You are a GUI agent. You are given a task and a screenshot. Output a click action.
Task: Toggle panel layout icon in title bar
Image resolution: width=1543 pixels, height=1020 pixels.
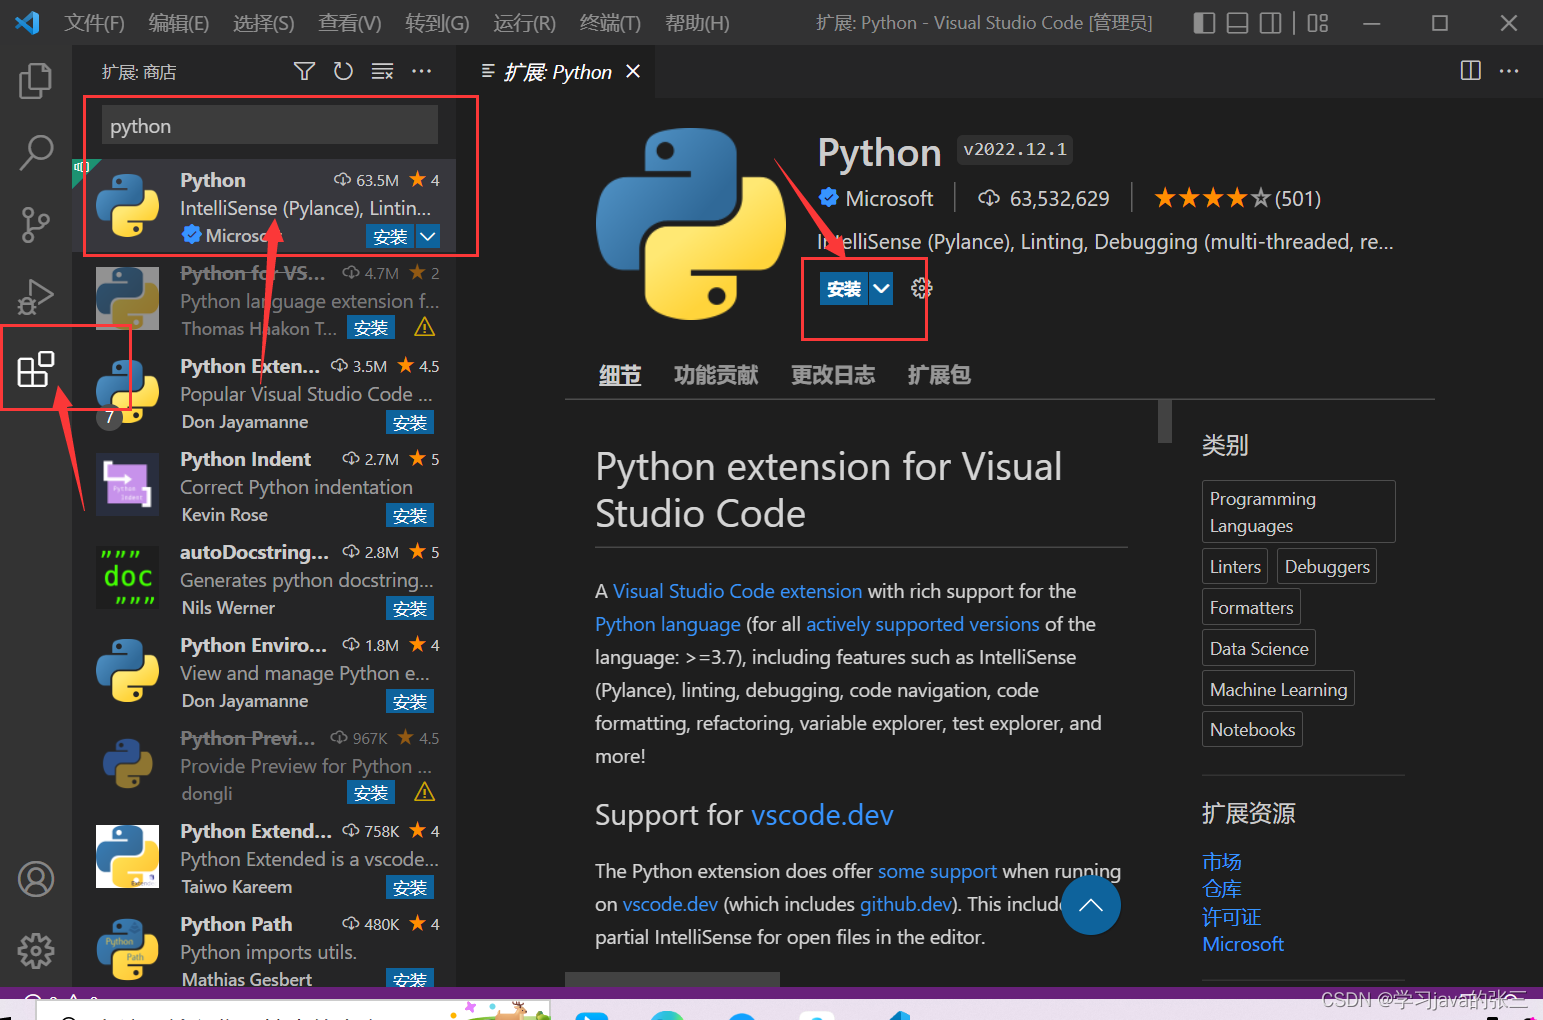coord(1237,23)
